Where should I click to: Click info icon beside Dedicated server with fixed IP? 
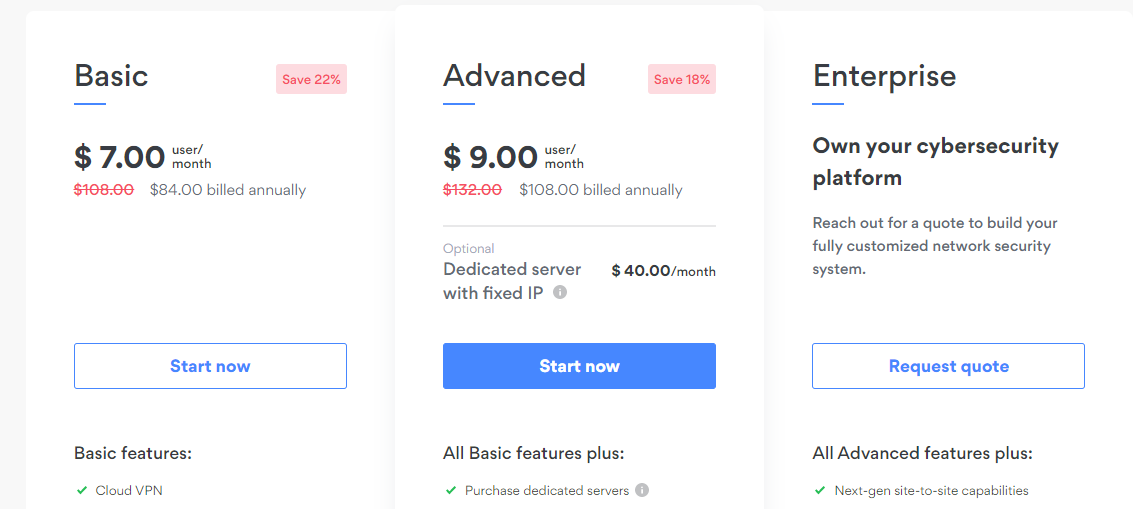(560, 293)
